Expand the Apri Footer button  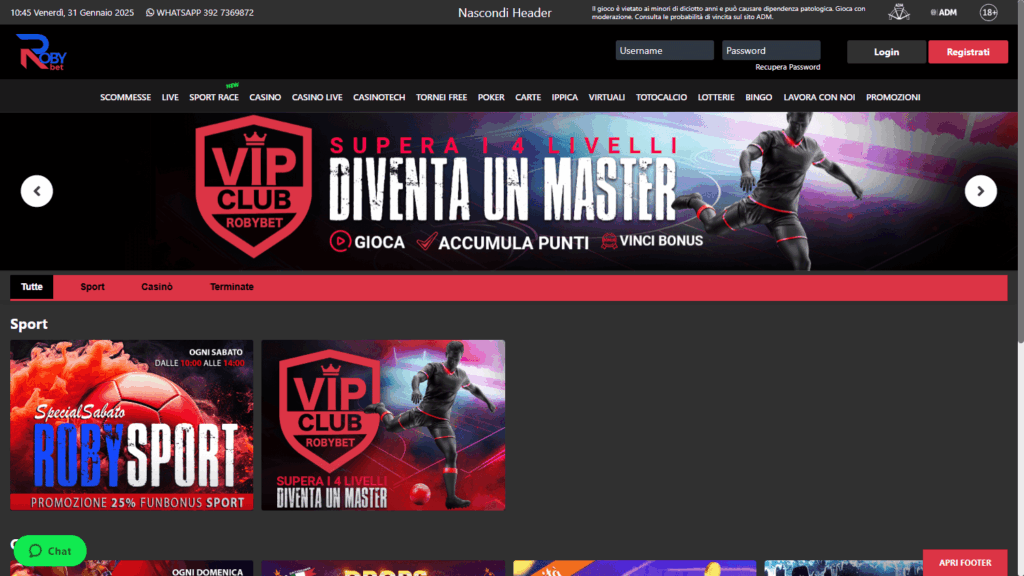pos(965,562)
